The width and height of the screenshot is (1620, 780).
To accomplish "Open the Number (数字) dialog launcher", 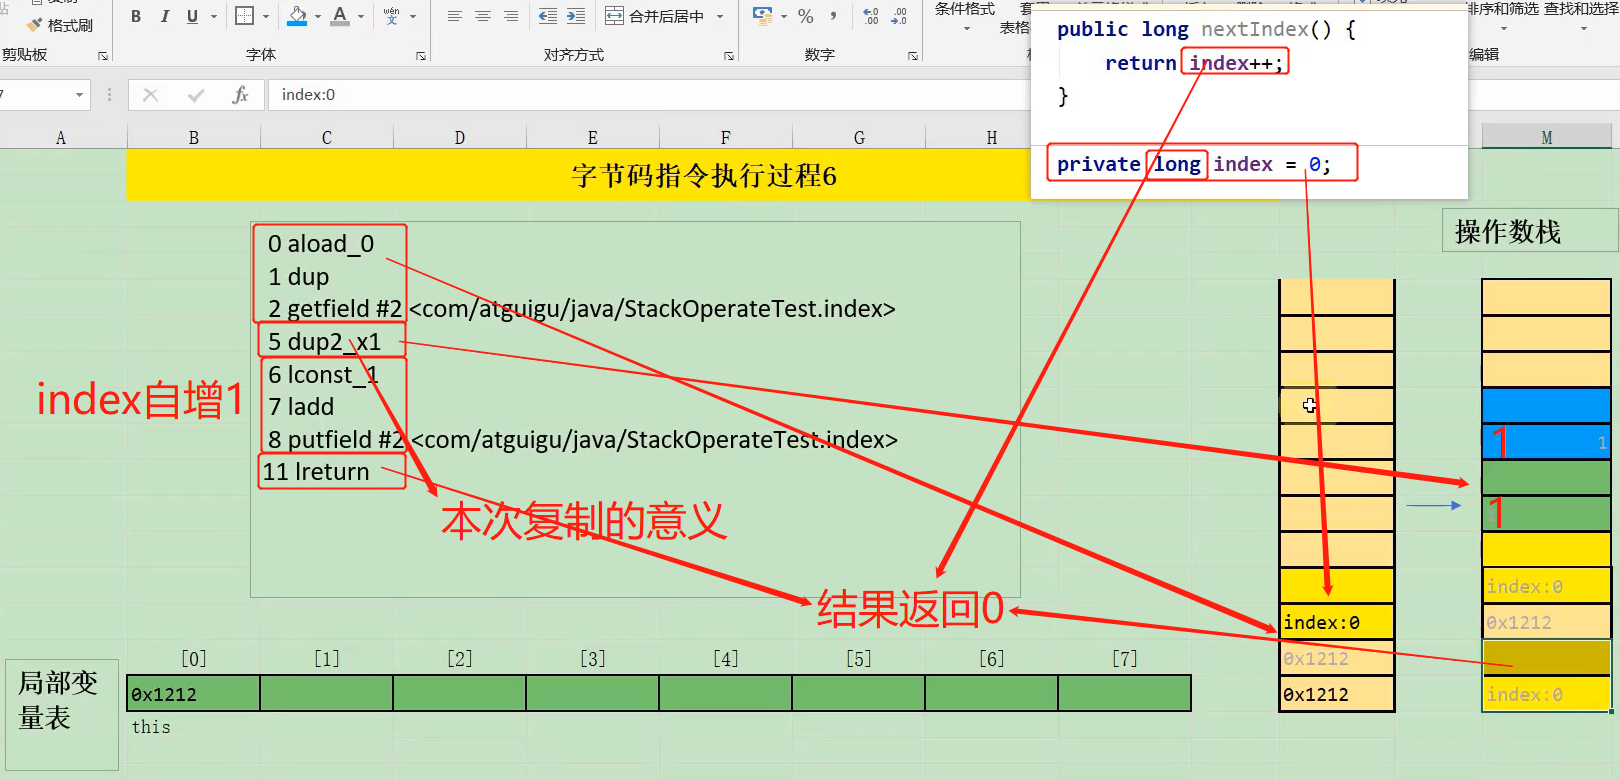I will point(913,56).
